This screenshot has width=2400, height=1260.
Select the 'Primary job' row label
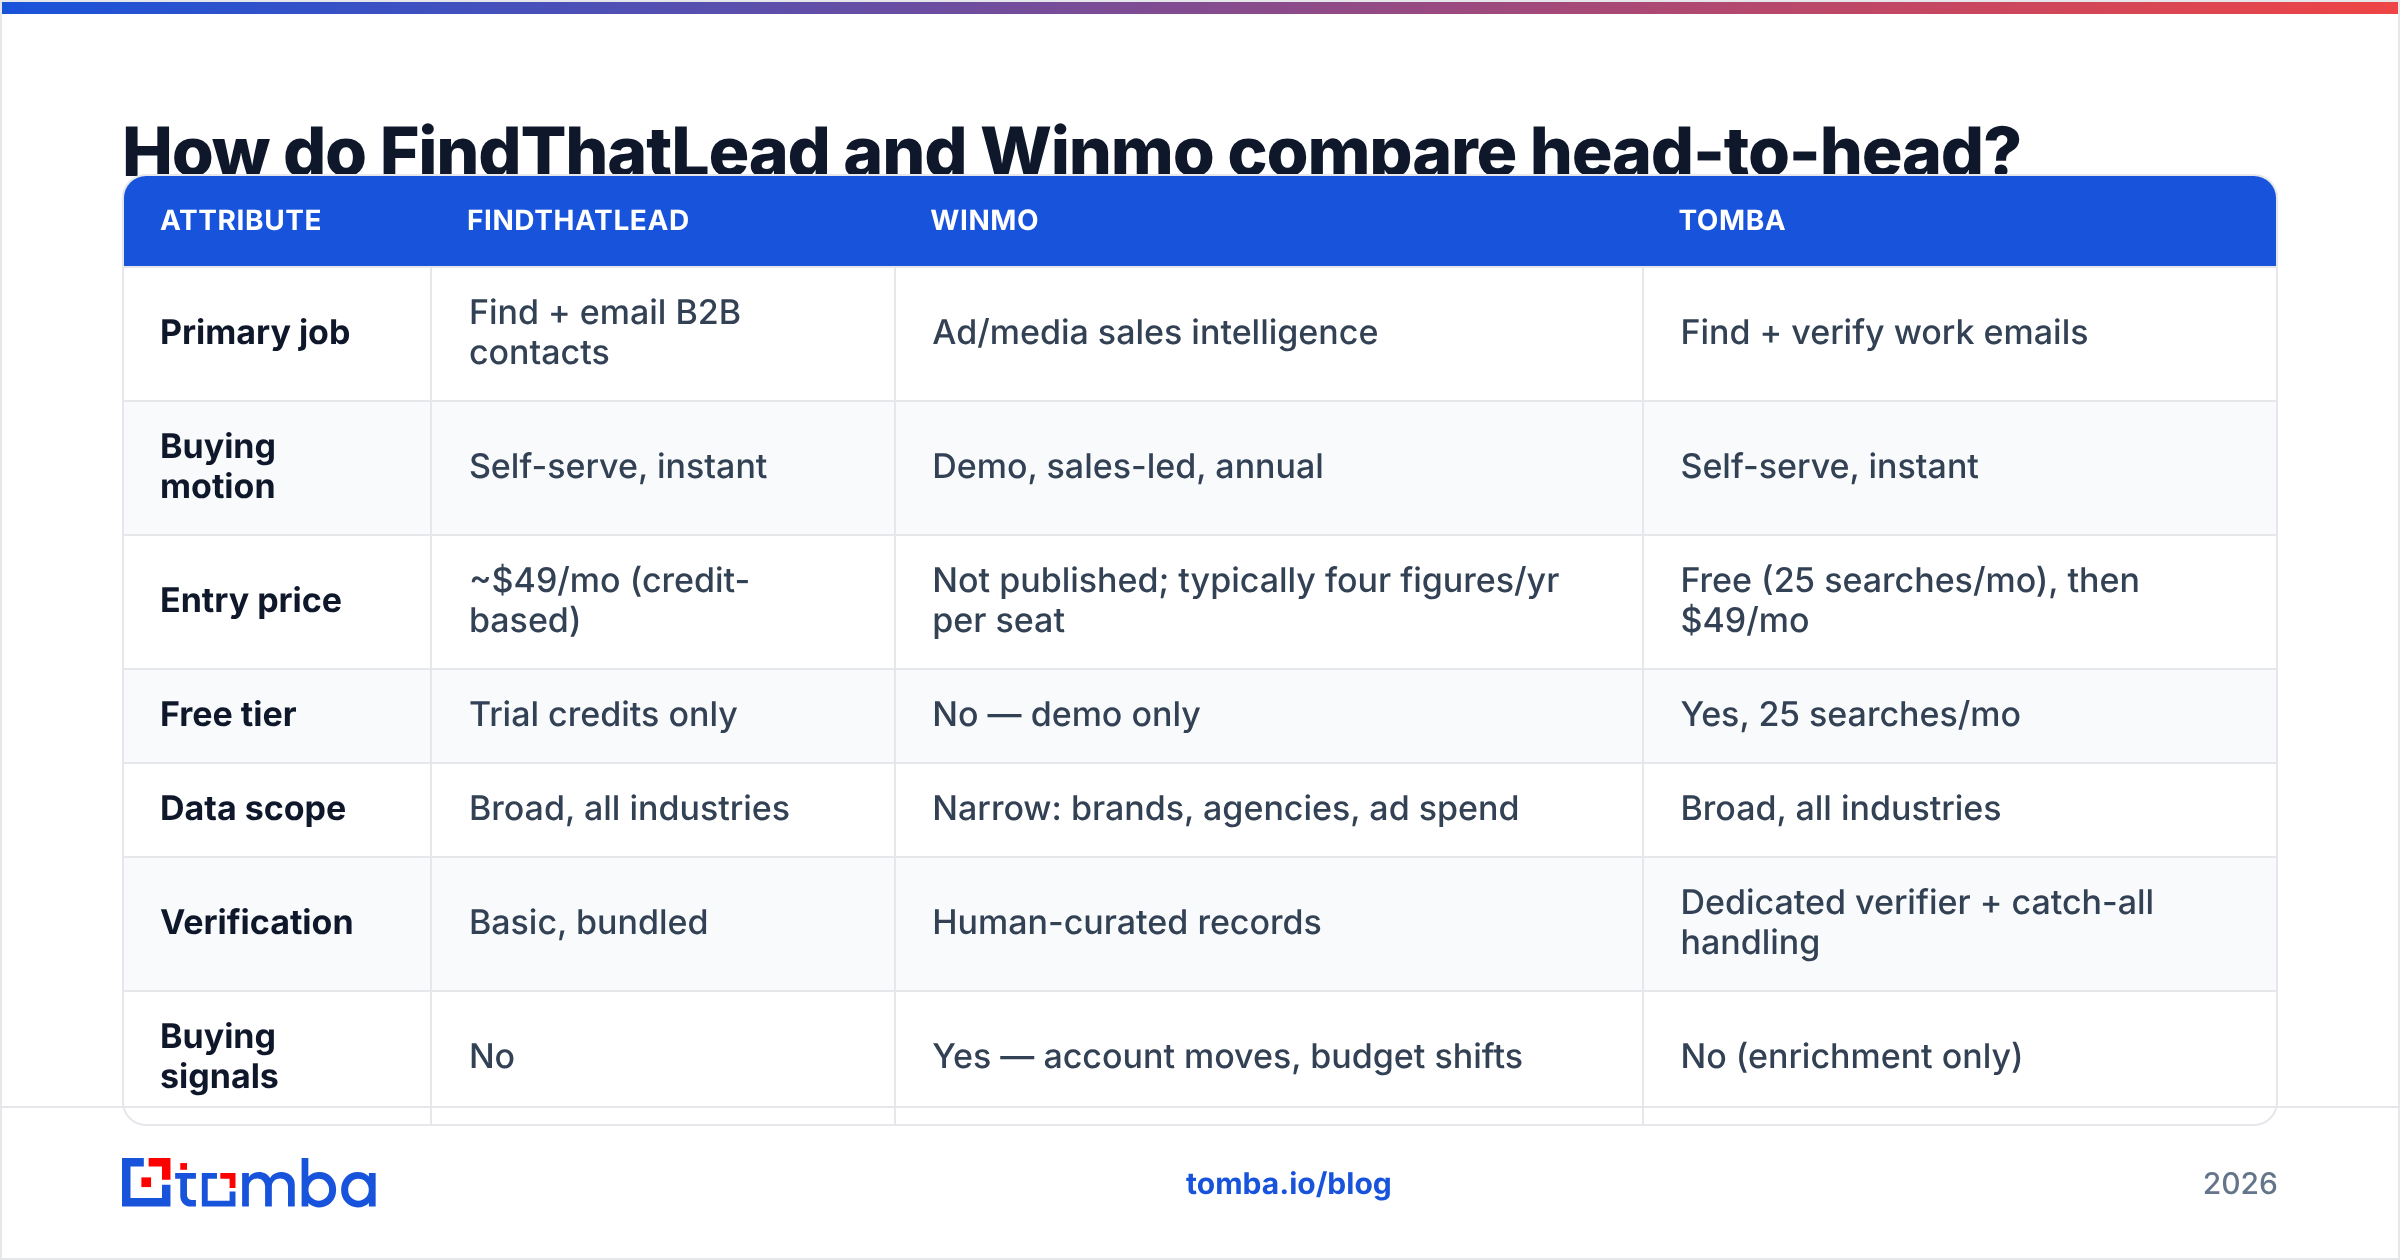point(255,332)
